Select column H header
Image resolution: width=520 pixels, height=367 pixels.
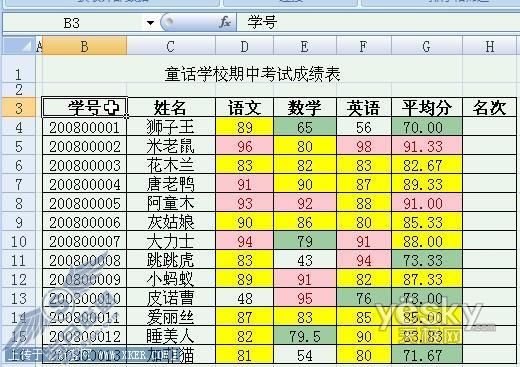[490, 46]
